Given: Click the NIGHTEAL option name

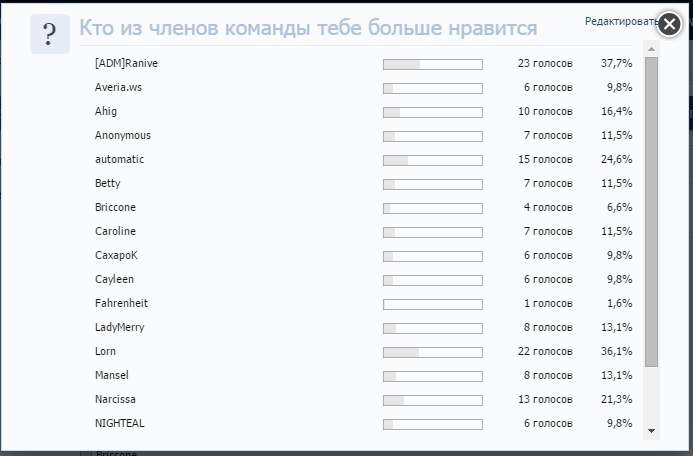Looking at the screenshot, I should [x=119, y=424].
